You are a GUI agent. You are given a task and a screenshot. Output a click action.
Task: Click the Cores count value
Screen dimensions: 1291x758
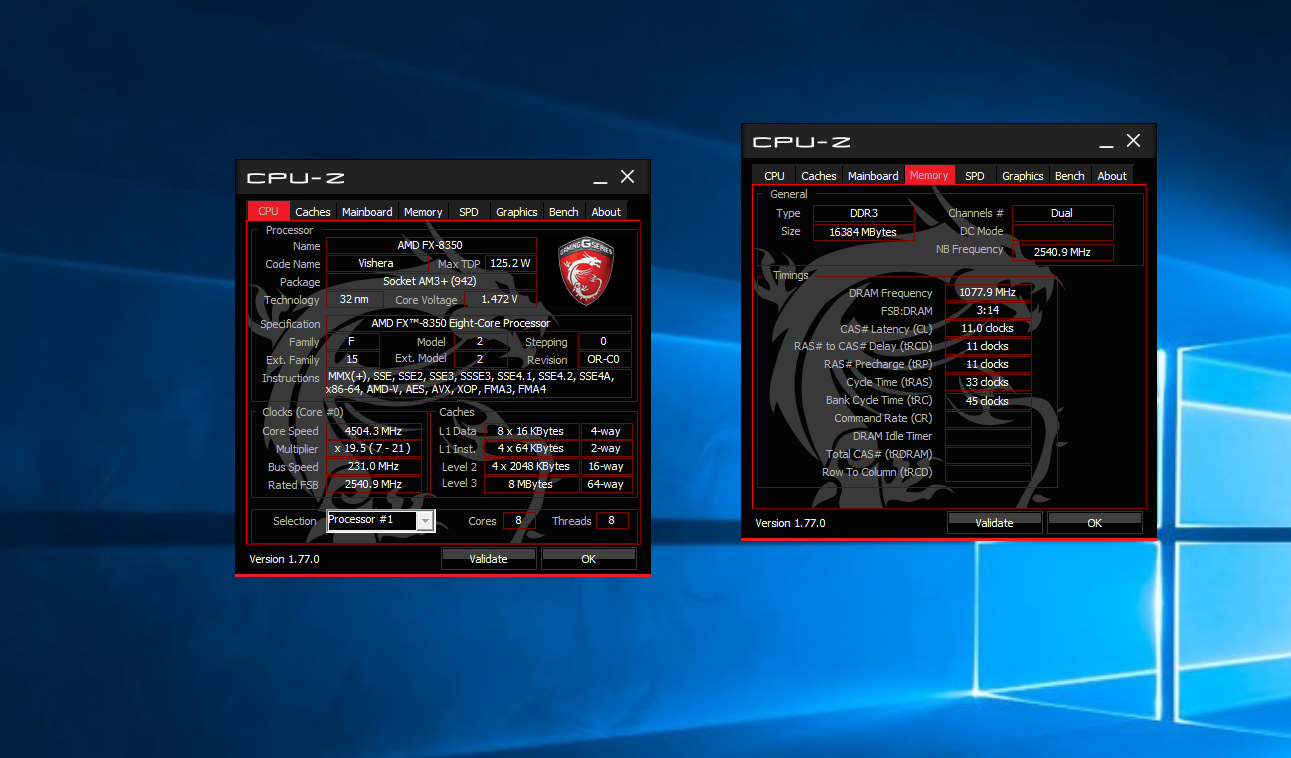tap(518, 521)
